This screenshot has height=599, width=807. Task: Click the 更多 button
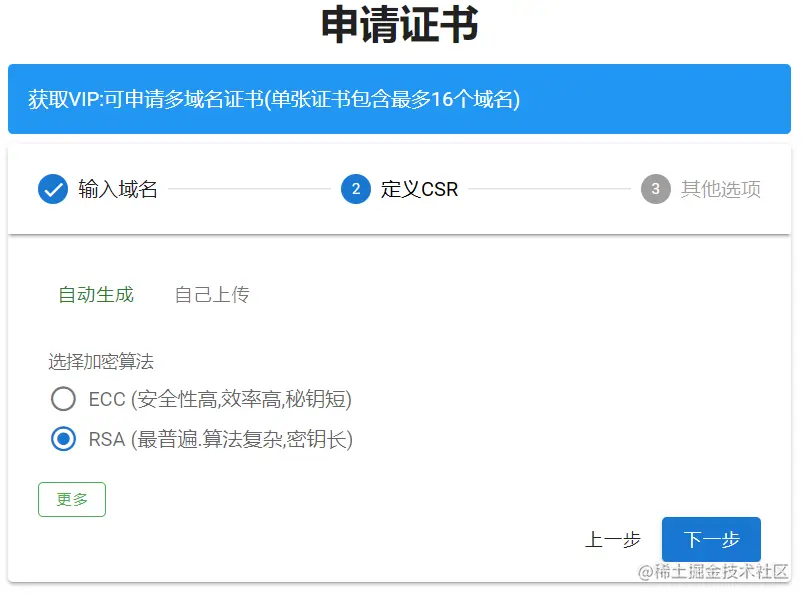coord(72,499)
